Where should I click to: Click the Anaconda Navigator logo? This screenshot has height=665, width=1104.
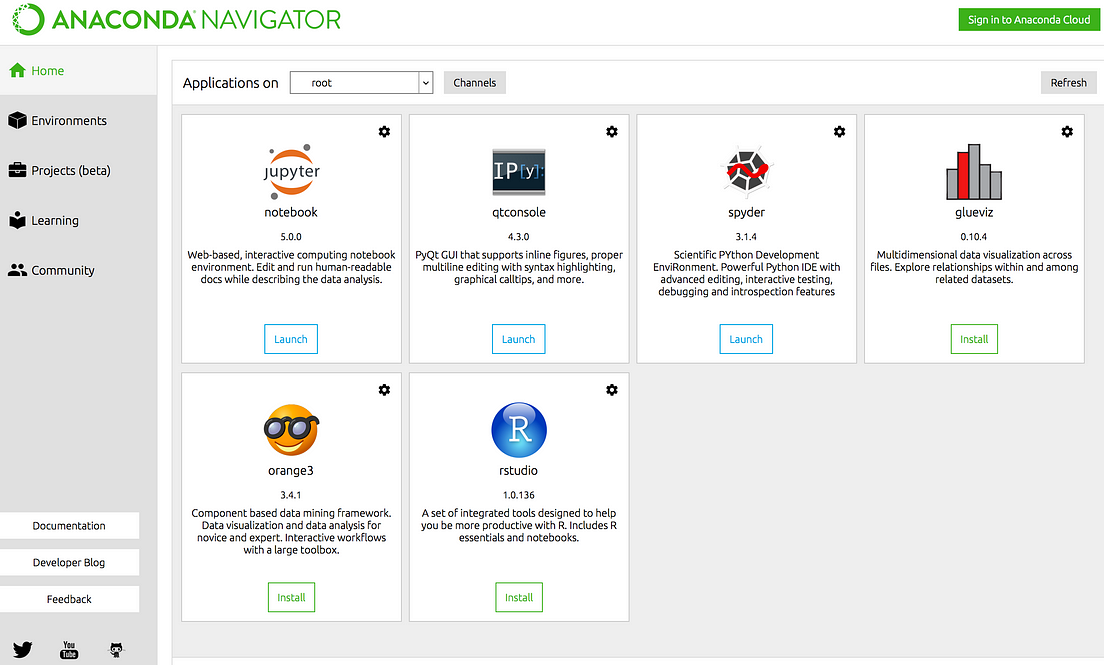pyautogui.click(x=176, y=20)
